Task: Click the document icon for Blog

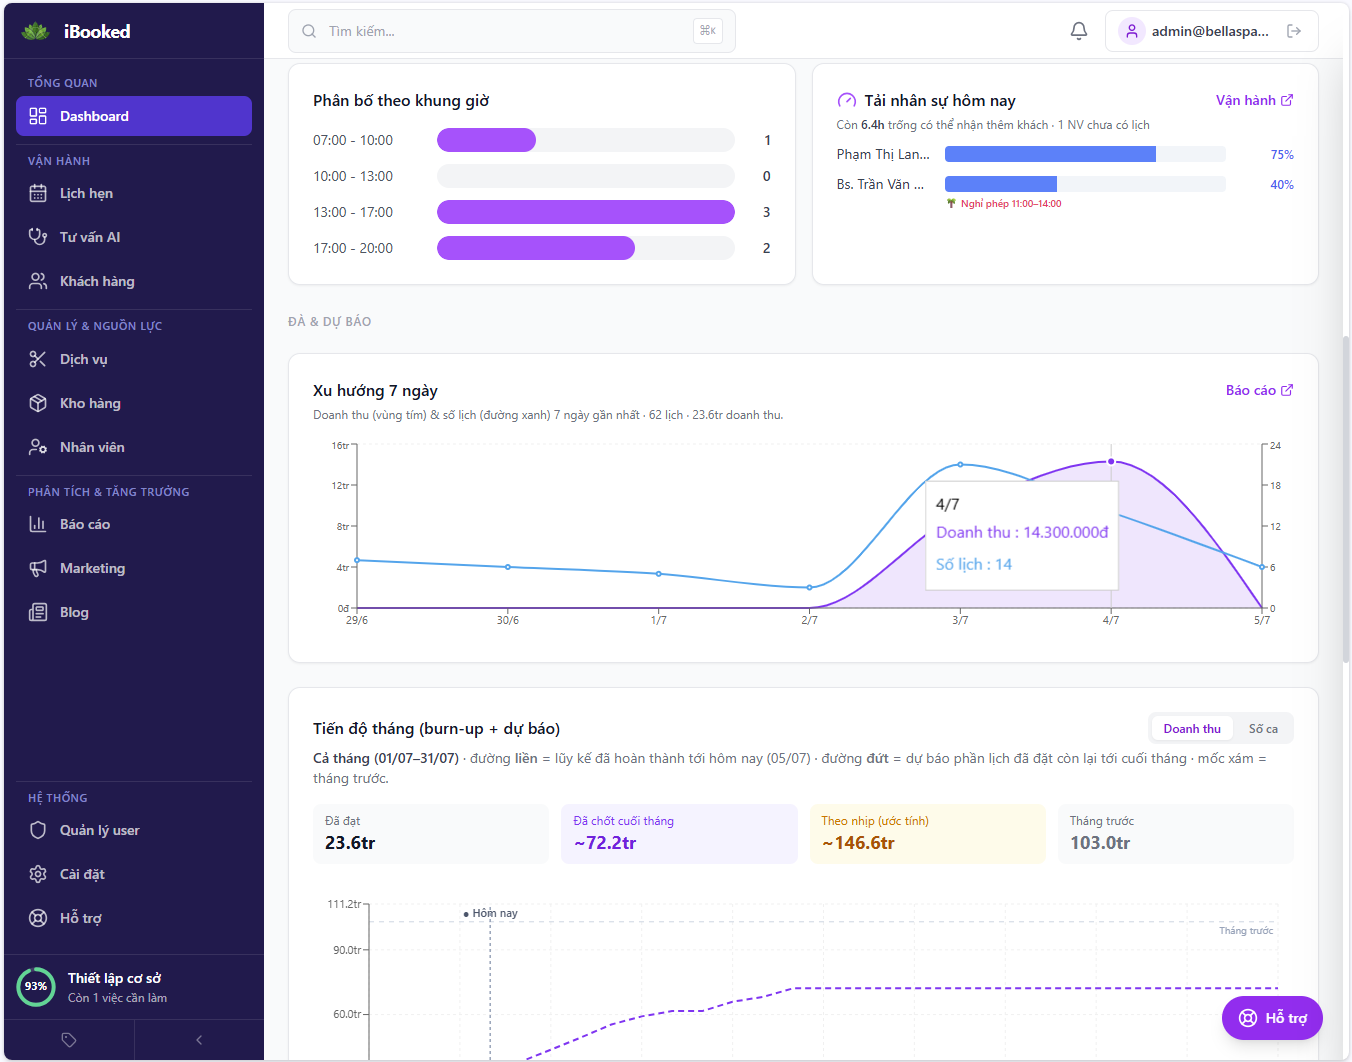Action: click(x=38, y=612)
